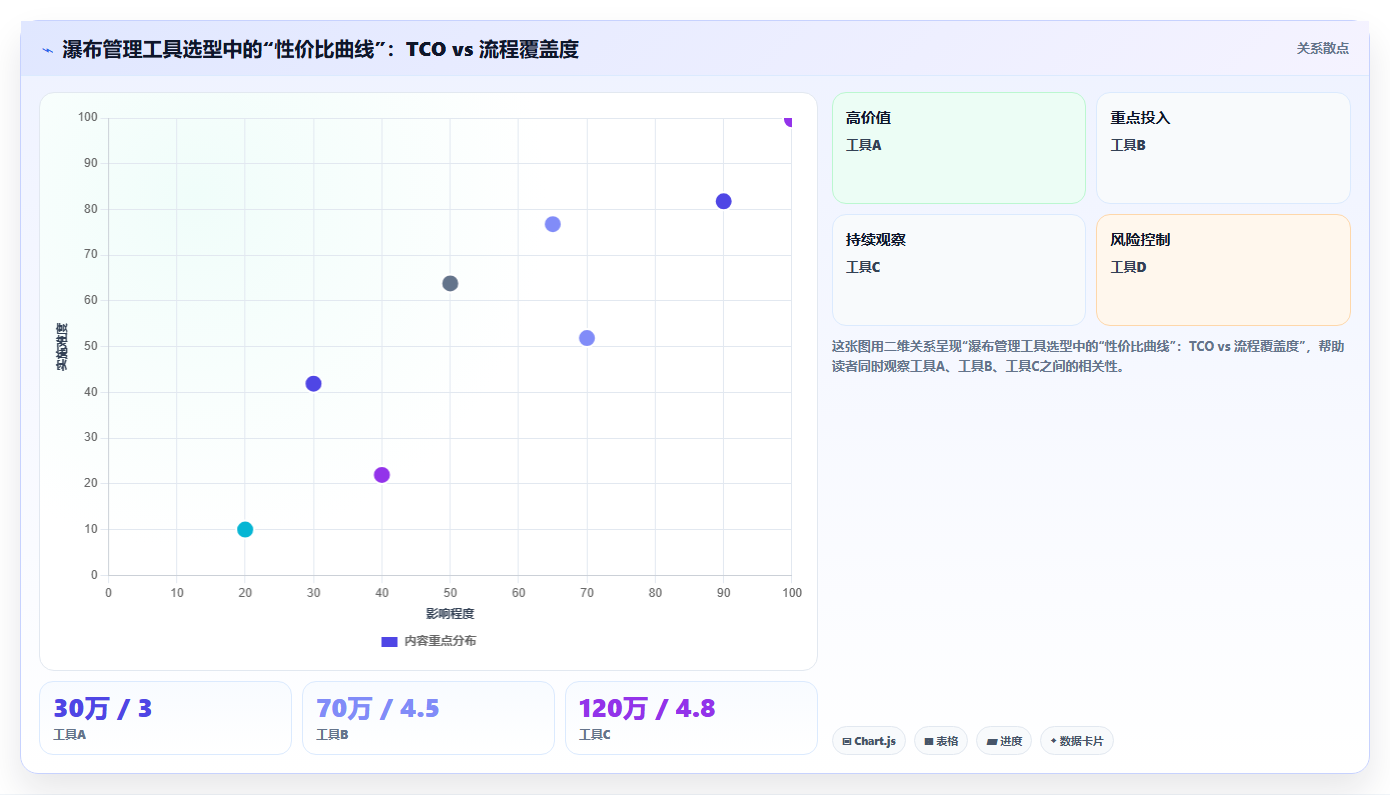This screenshot has height=795, width=1390.
Task: Click the 120万 / 4.8 工具C stat card
Action: 691,718
